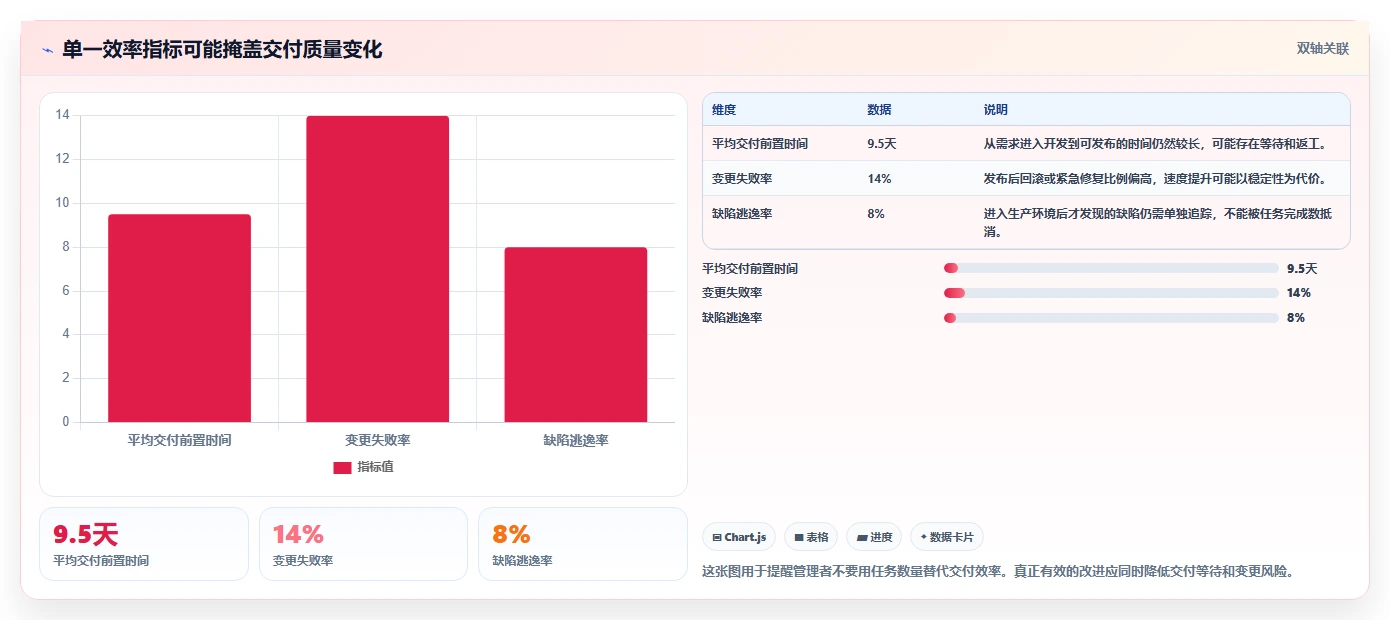Click the 平均交付前置时间 progress bar

[x=1111, y=268]
